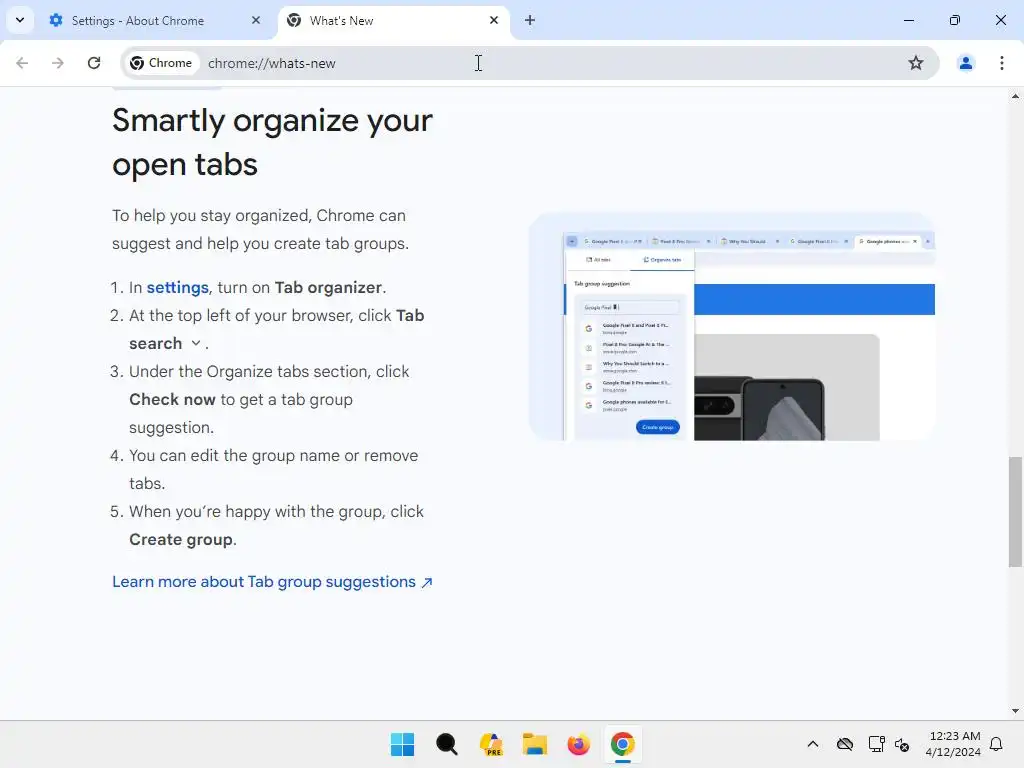Open the notifications bell
The width and height of the screenshot is (1024, 768).
pyautogui.click(x=997, y=744)
